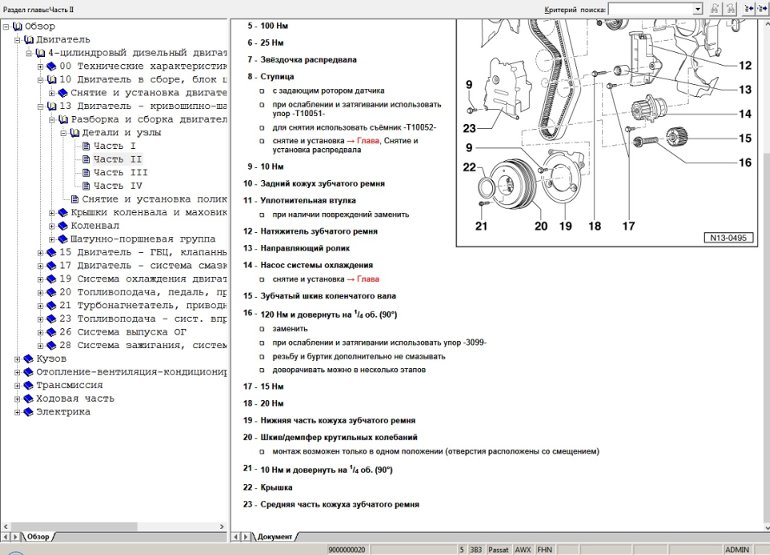Screen dimensions: 770x555
Task: Select 28 Система зажигания tree row
Action: [143, 345]
